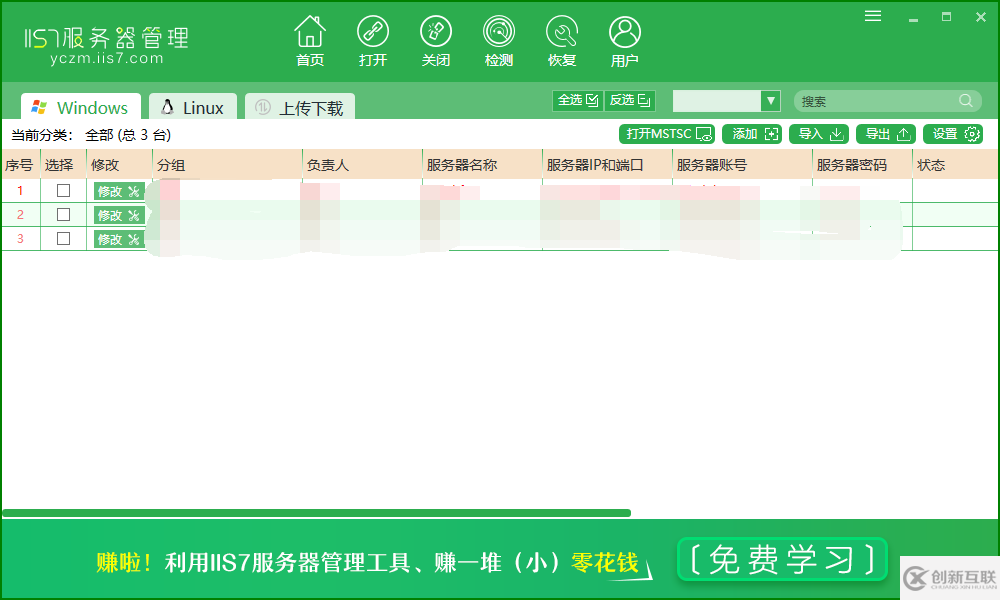Click the magnifier icon in the search bar
Screen dimensions: 1000x600
tap(964, 100)
